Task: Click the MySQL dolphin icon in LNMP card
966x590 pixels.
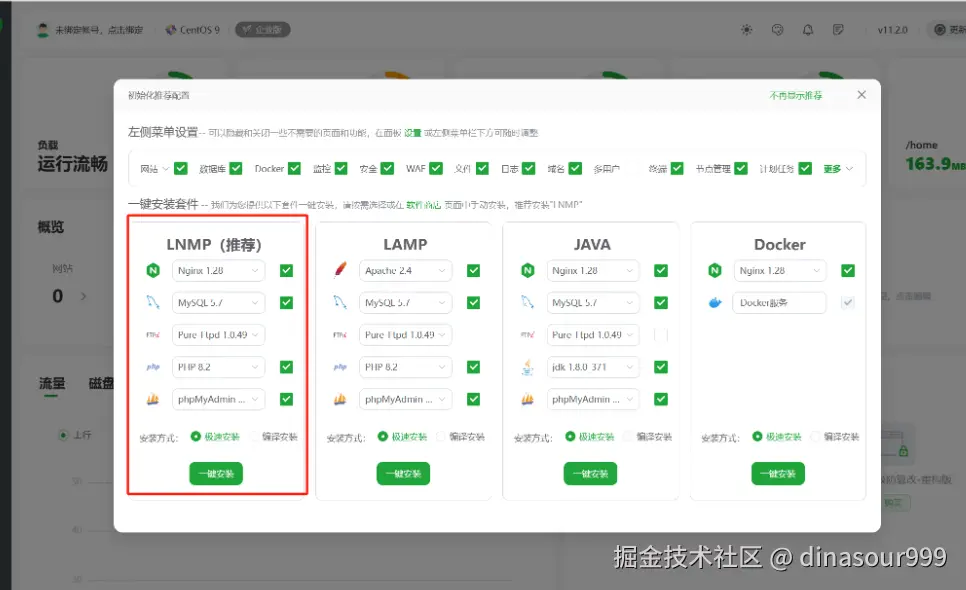Action: pos(153,302)
